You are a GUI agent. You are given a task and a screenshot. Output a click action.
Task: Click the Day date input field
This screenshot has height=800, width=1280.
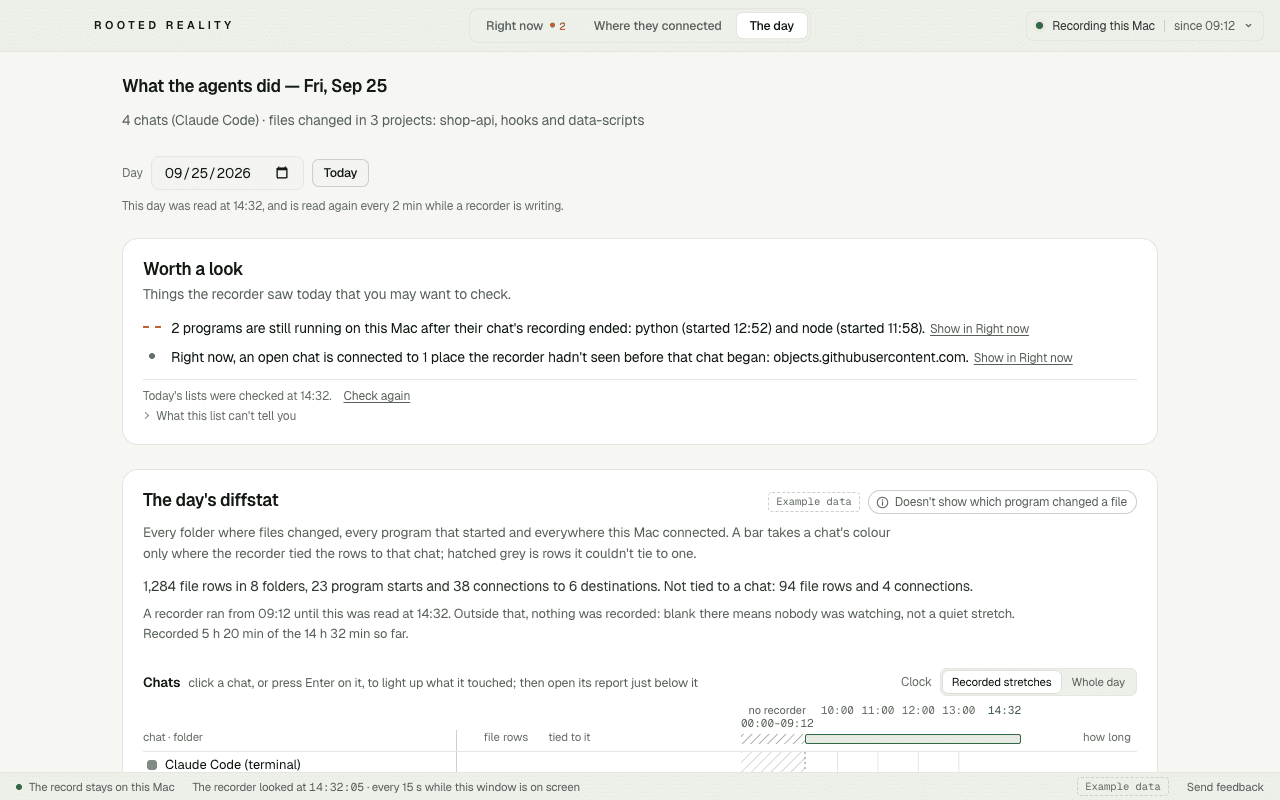(x=227, y=173)
